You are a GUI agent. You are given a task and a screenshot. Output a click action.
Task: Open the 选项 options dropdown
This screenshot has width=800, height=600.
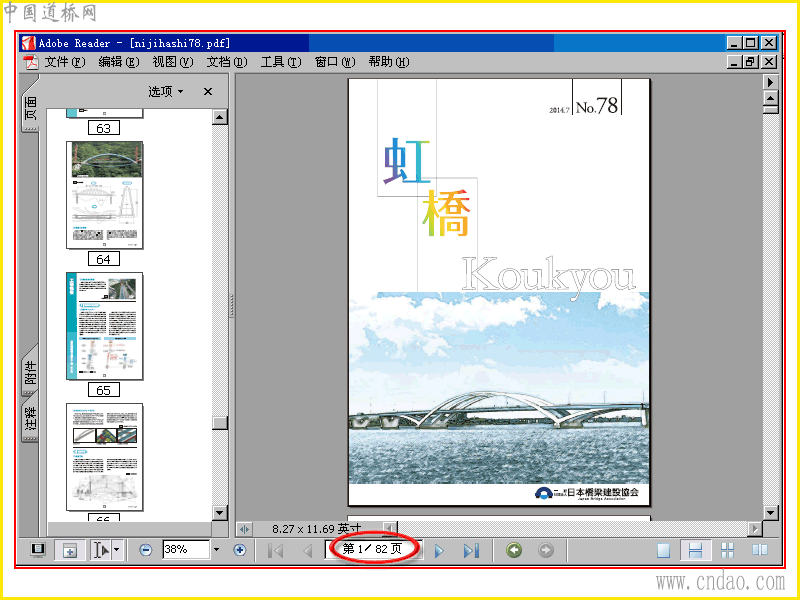pyautogui.click(x=165, y=92)
